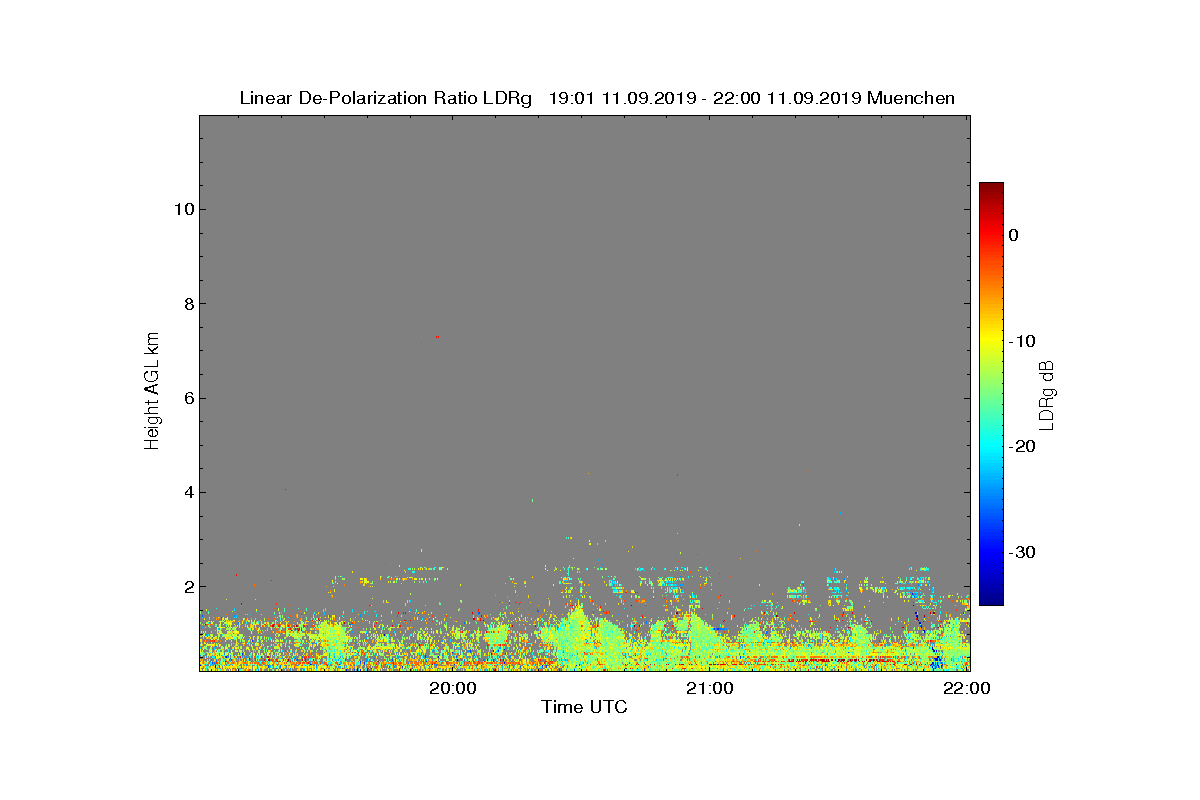The width and height of the screenshot is (1200, 800).
Task: Click the 'LDRg dB' colorbar label
Action: click(1047, 394)
